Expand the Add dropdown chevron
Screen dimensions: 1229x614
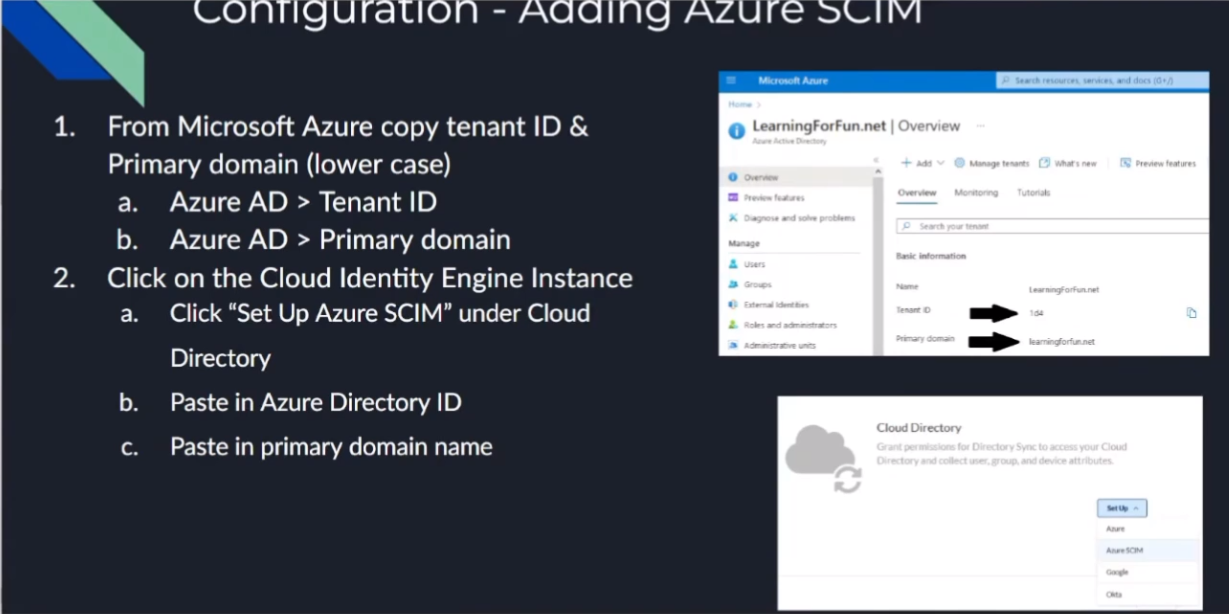[x=941, y=163]
